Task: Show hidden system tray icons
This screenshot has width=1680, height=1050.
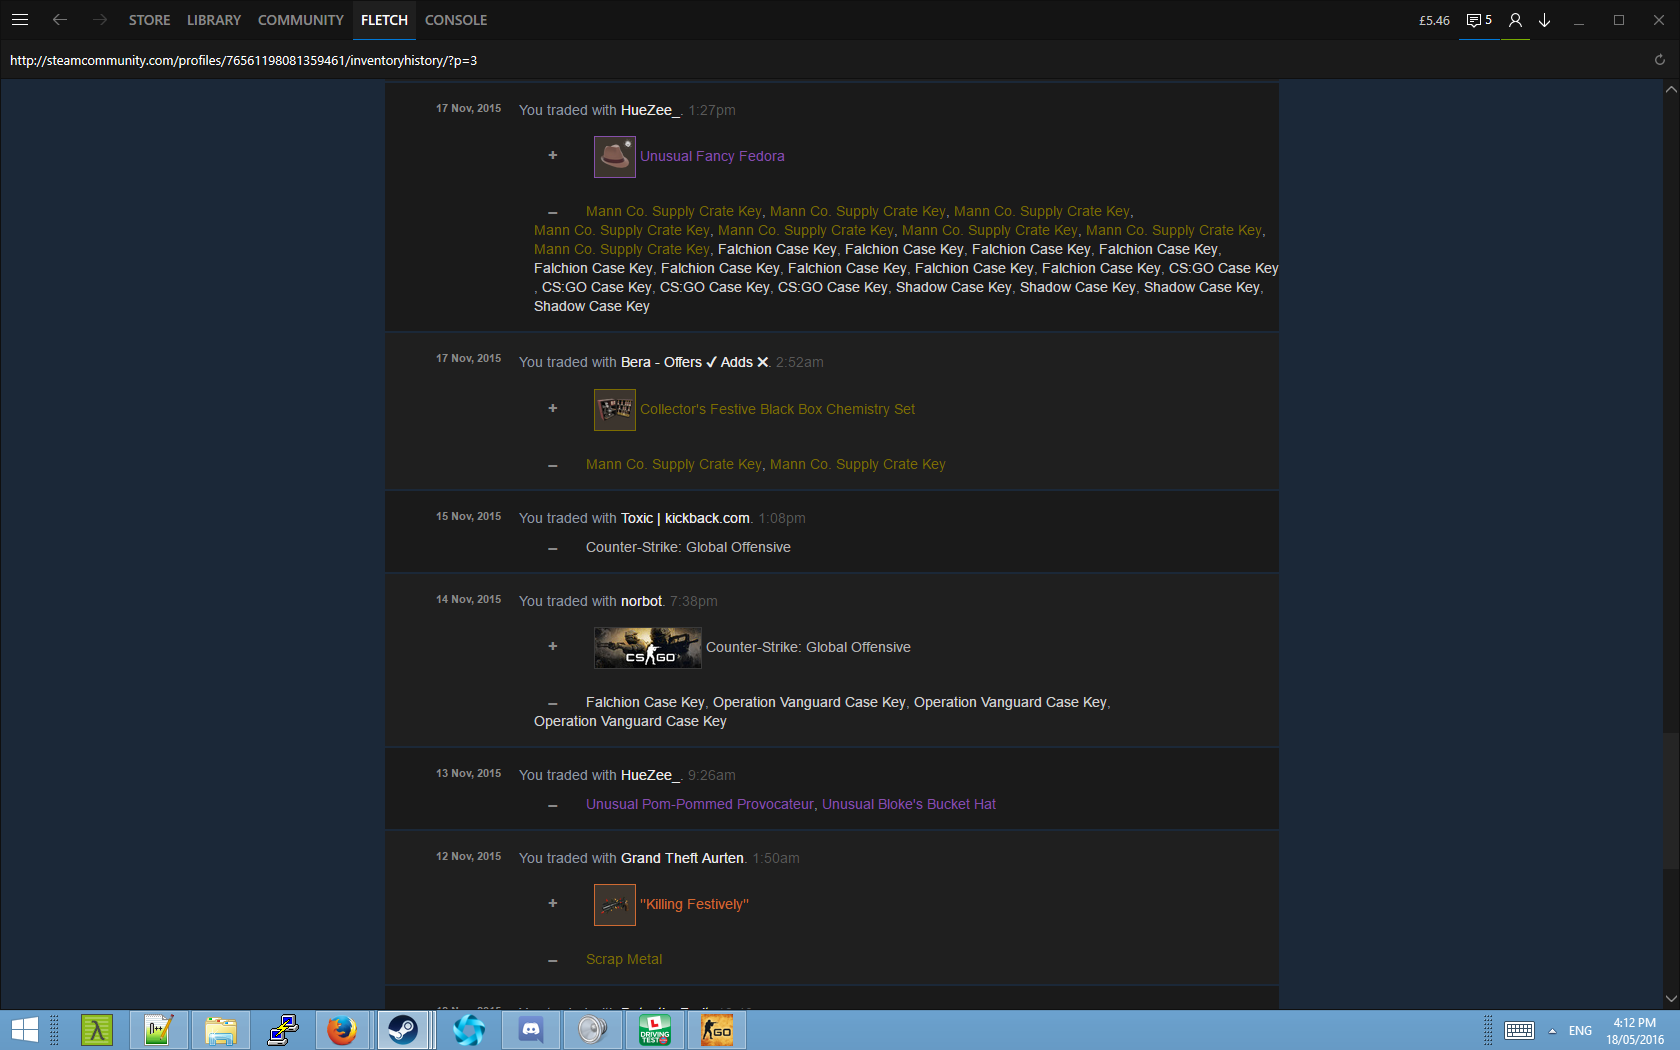Action: coord(1552,1031)
